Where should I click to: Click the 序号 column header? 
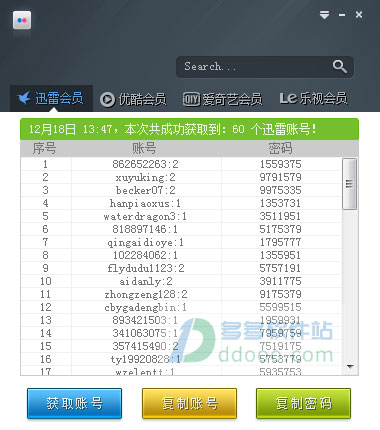pos(44,148)
